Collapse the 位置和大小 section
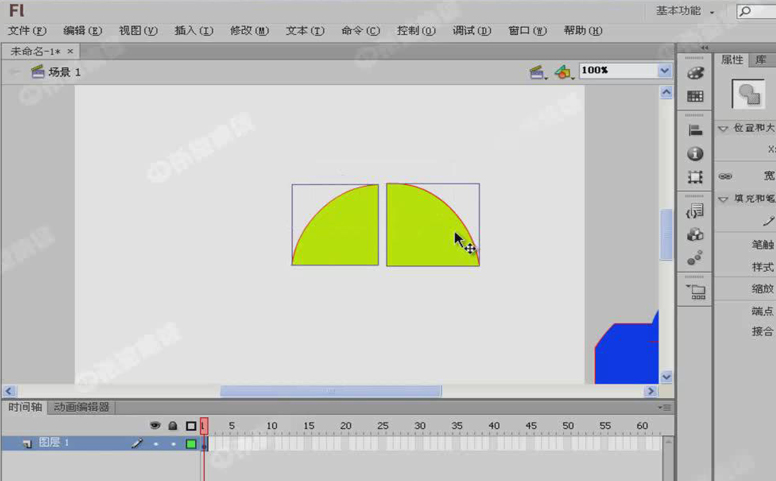Screen dimensions: 776x481 724,128
